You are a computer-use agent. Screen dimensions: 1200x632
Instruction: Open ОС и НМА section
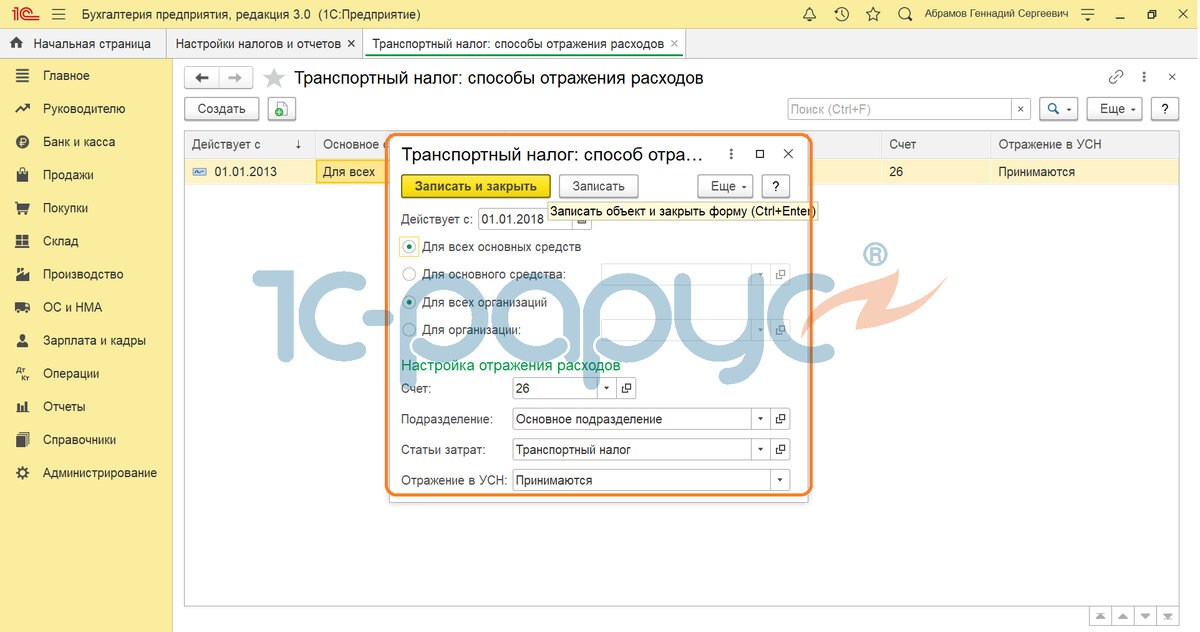click(x=73, y=307)
